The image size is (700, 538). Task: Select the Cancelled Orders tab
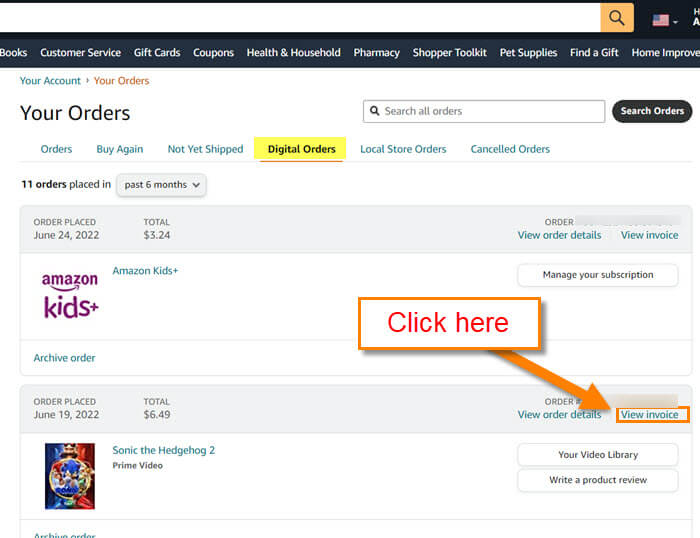510,149
